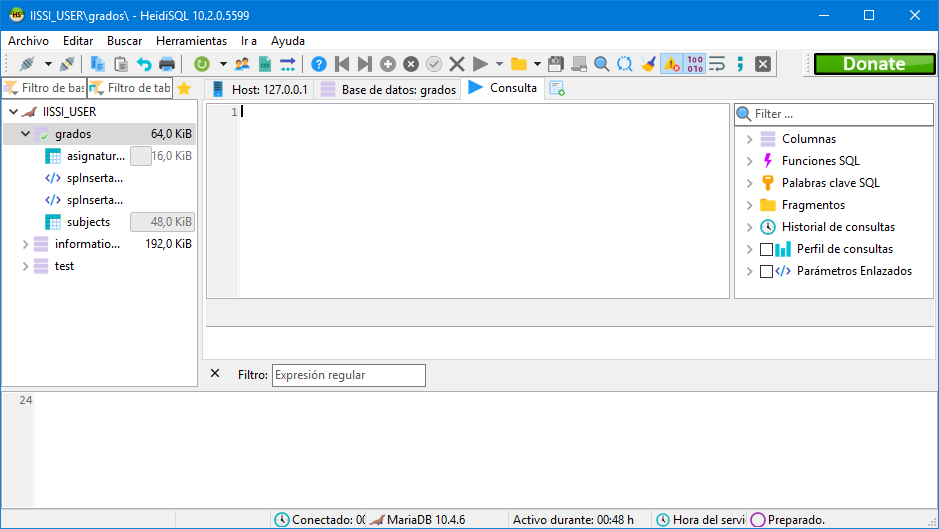Collapse the grados database node
Viewport: 939px width, 529px height.
tap(25, 134)
